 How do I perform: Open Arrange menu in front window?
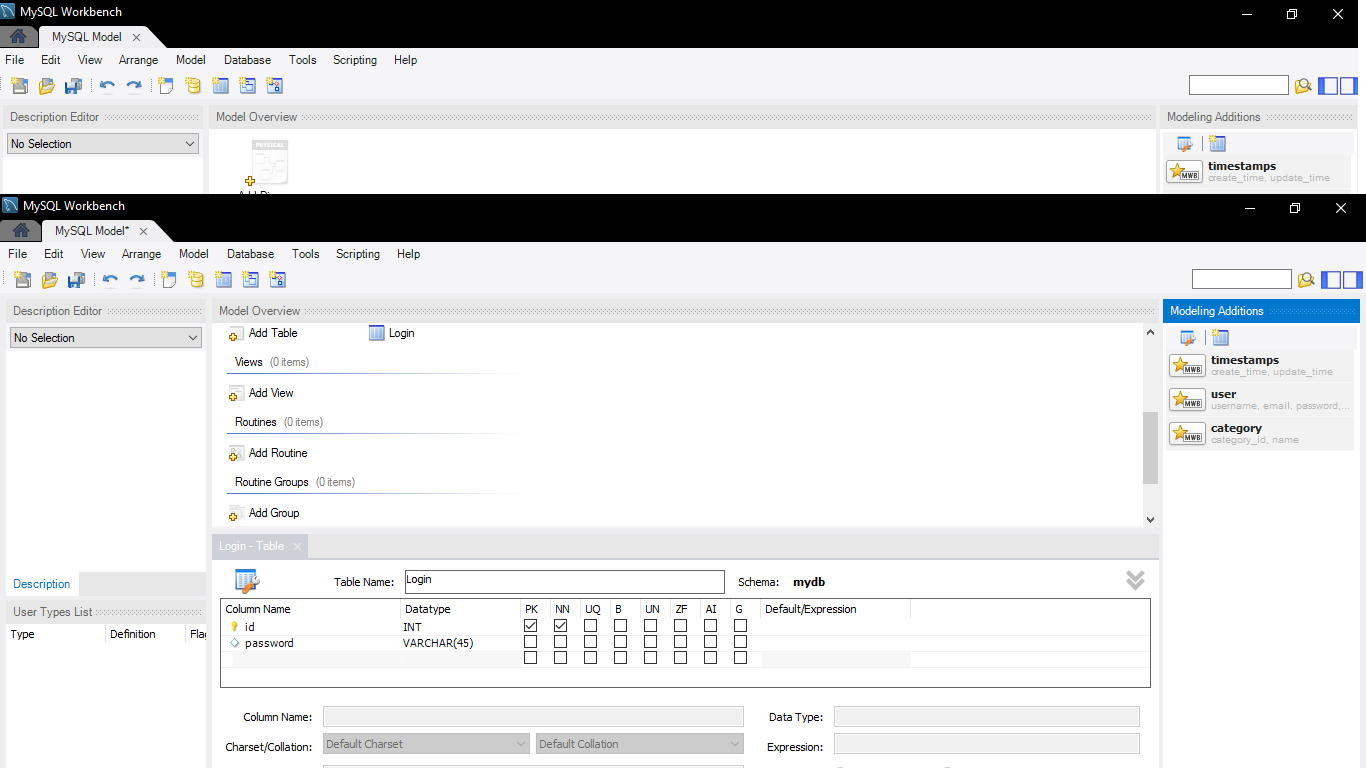click(x=141, y=254)
